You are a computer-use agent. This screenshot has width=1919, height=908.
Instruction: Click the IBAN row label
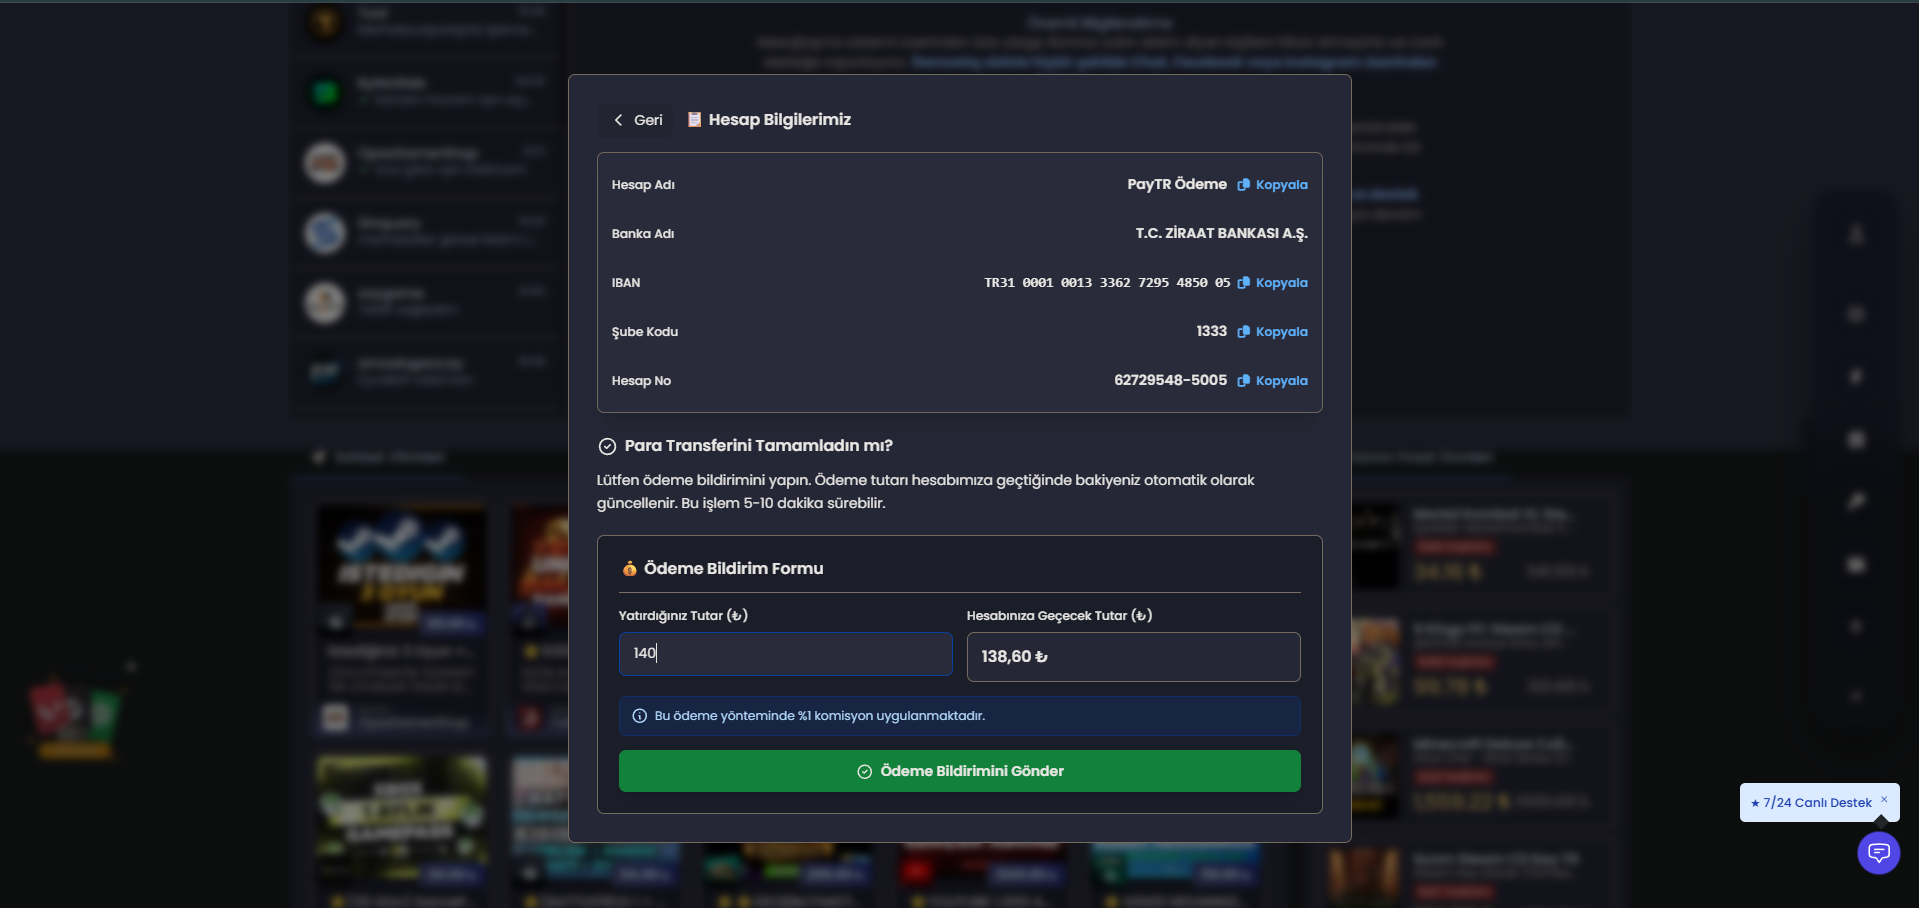[626, 283]
